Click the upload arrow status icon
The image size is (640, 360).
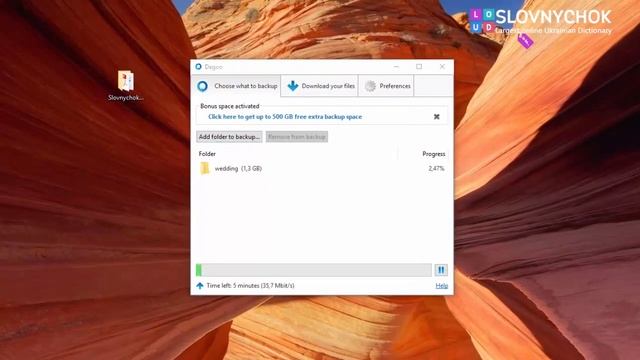click(200, 286)
